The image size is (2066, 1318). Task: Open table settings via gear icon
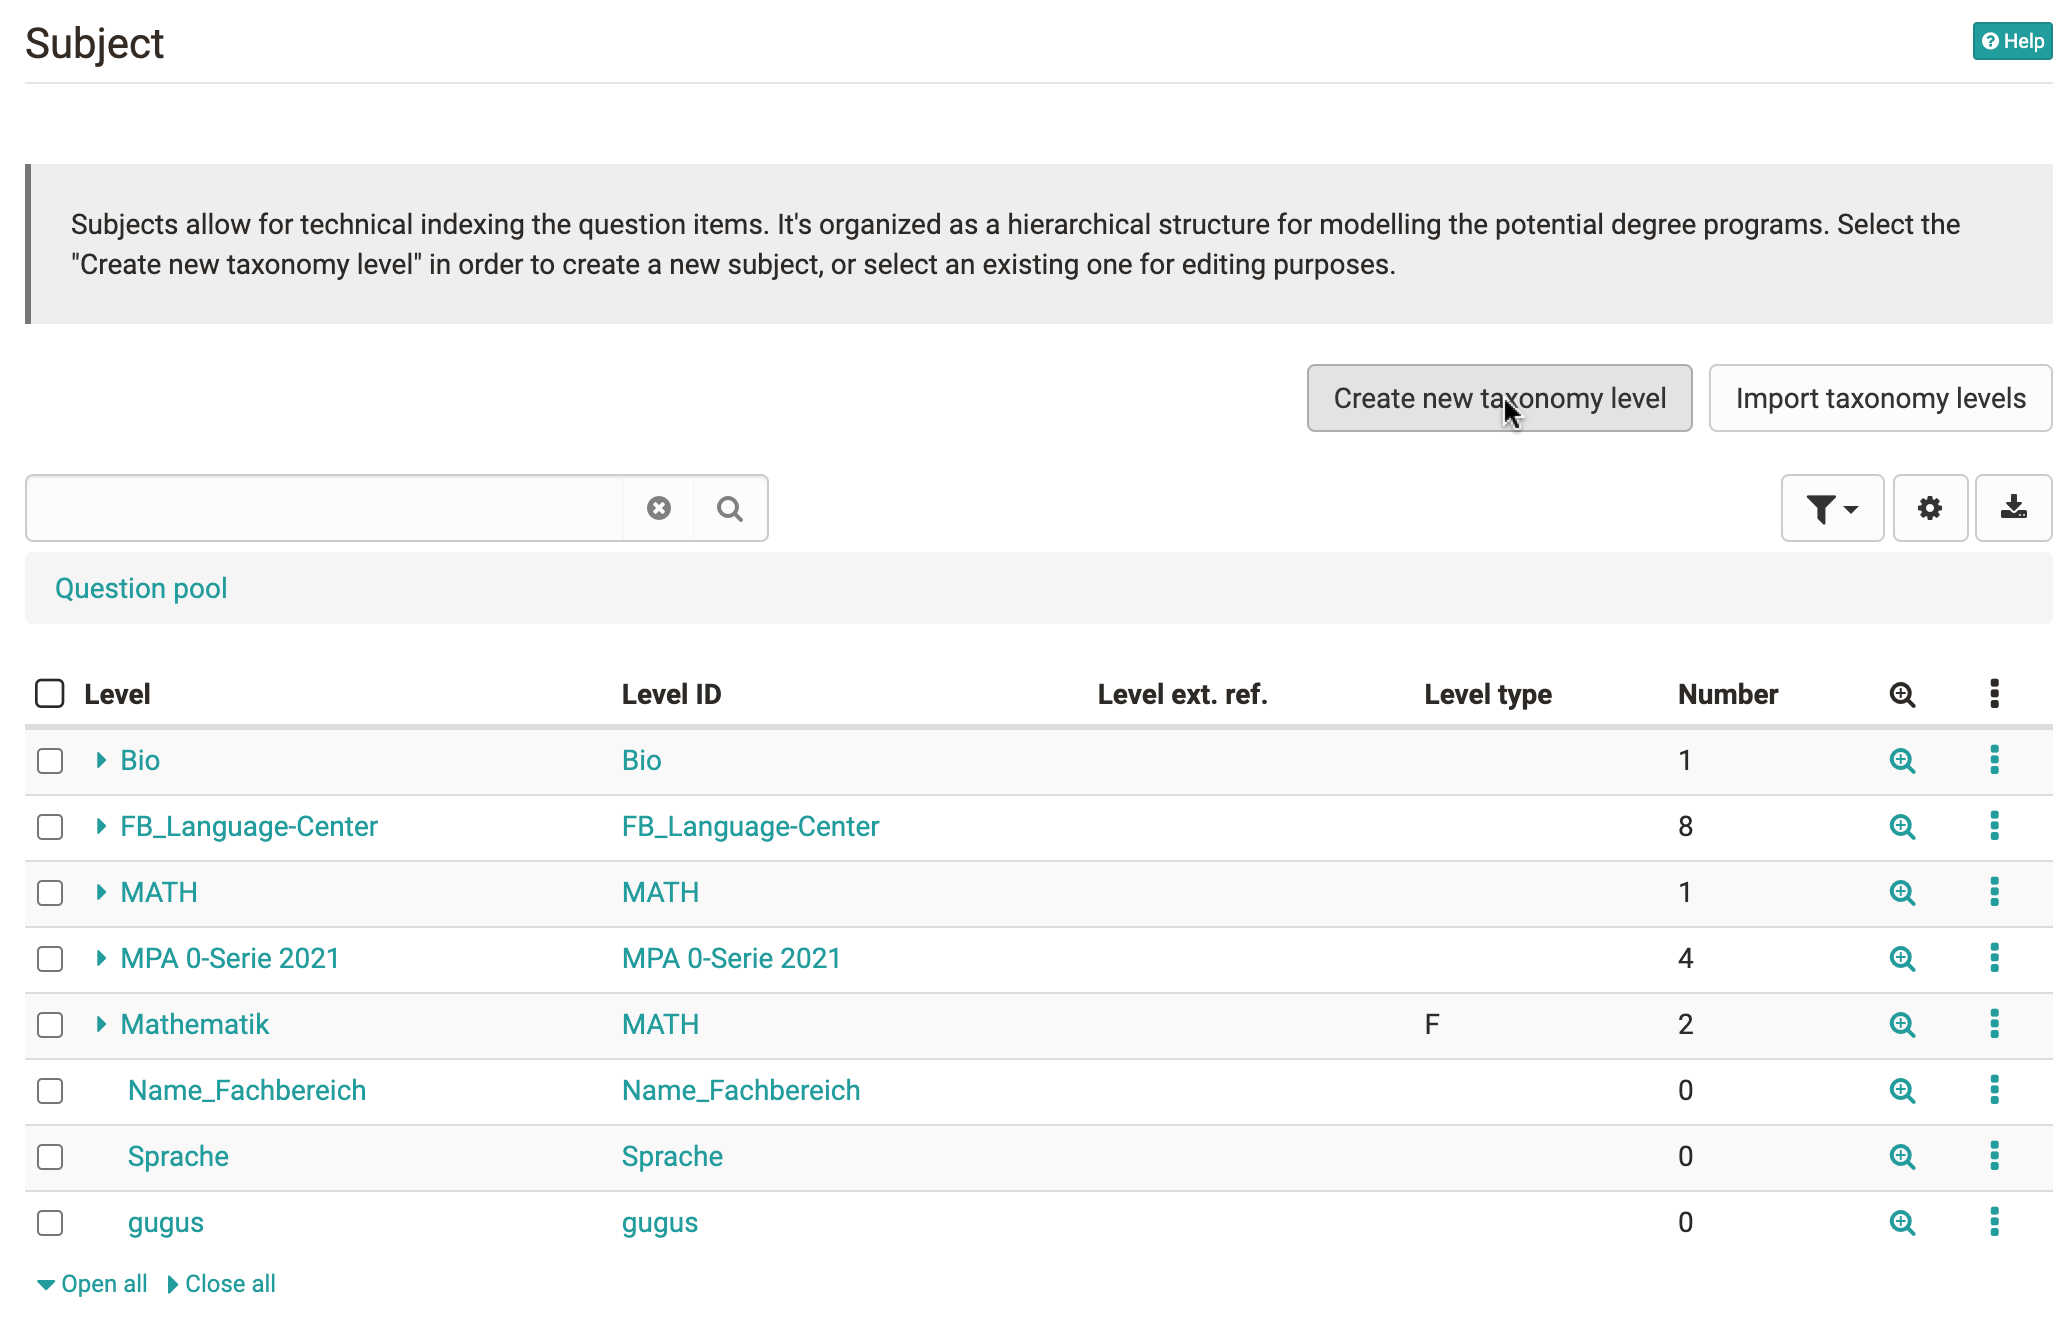point(1930,508)
